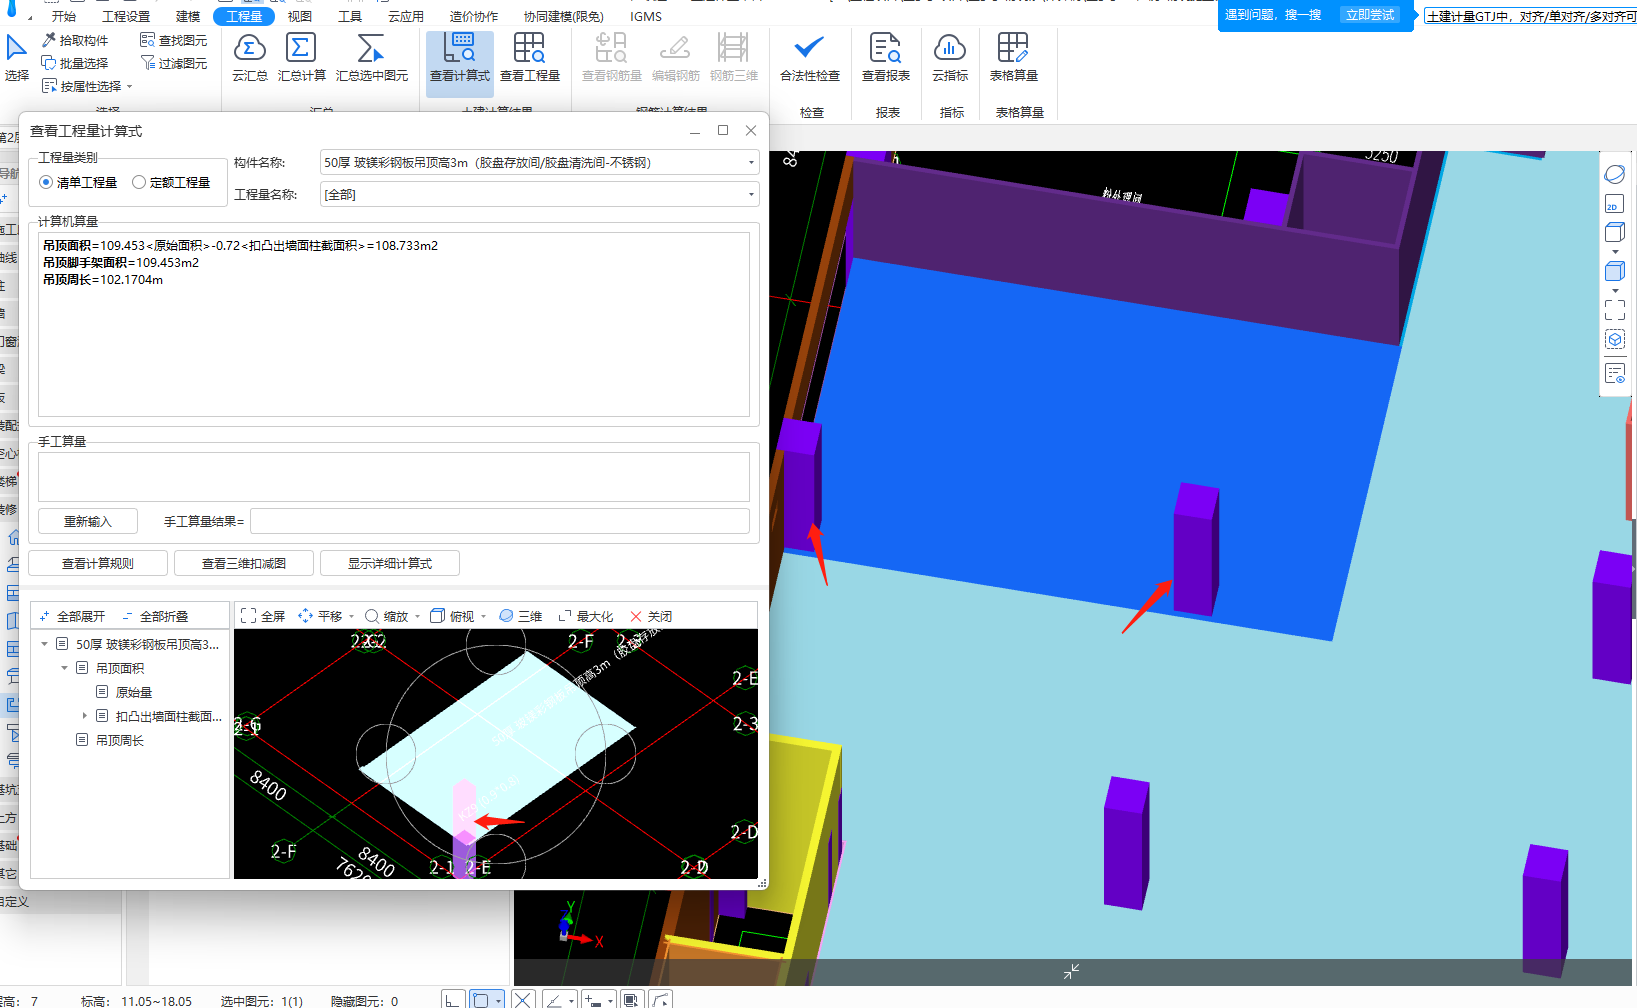Screen dimensions: 1637x1008
Task: Open 开始 ribbon tab
Action: 64,16
